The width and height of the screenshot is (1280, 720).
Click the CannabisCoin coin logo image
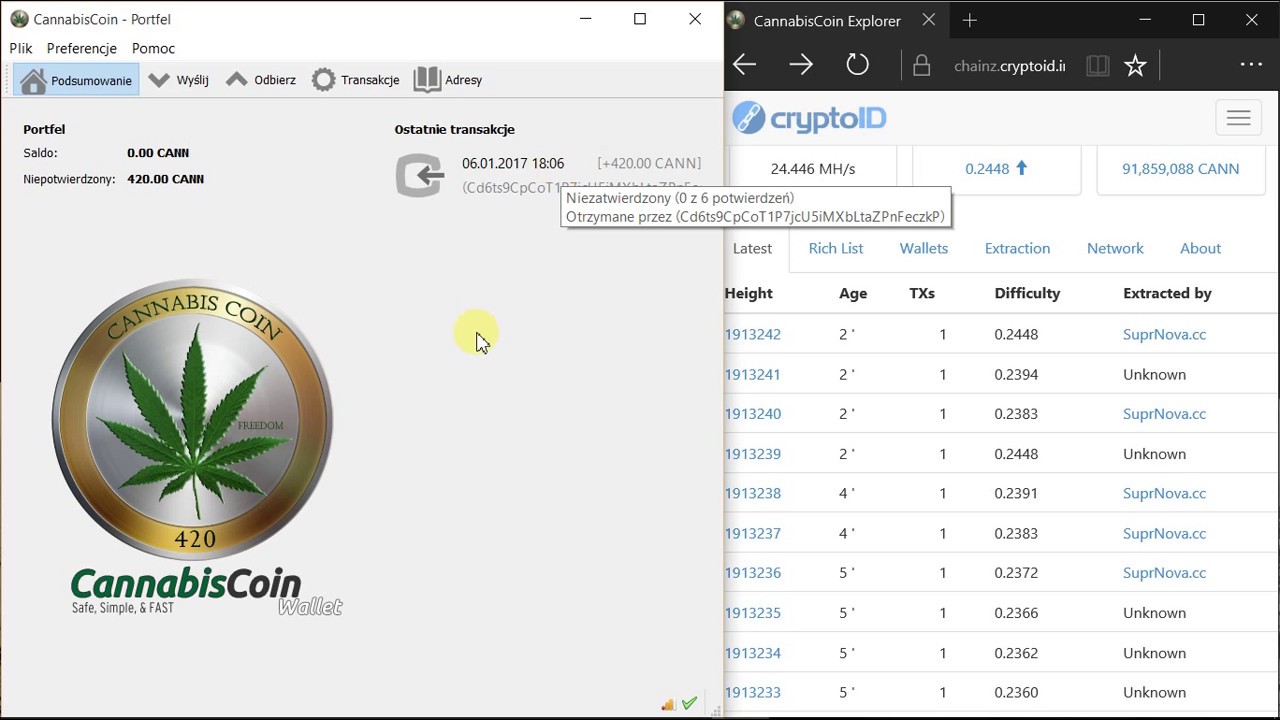pyautogui.click(x=193, y=420)
